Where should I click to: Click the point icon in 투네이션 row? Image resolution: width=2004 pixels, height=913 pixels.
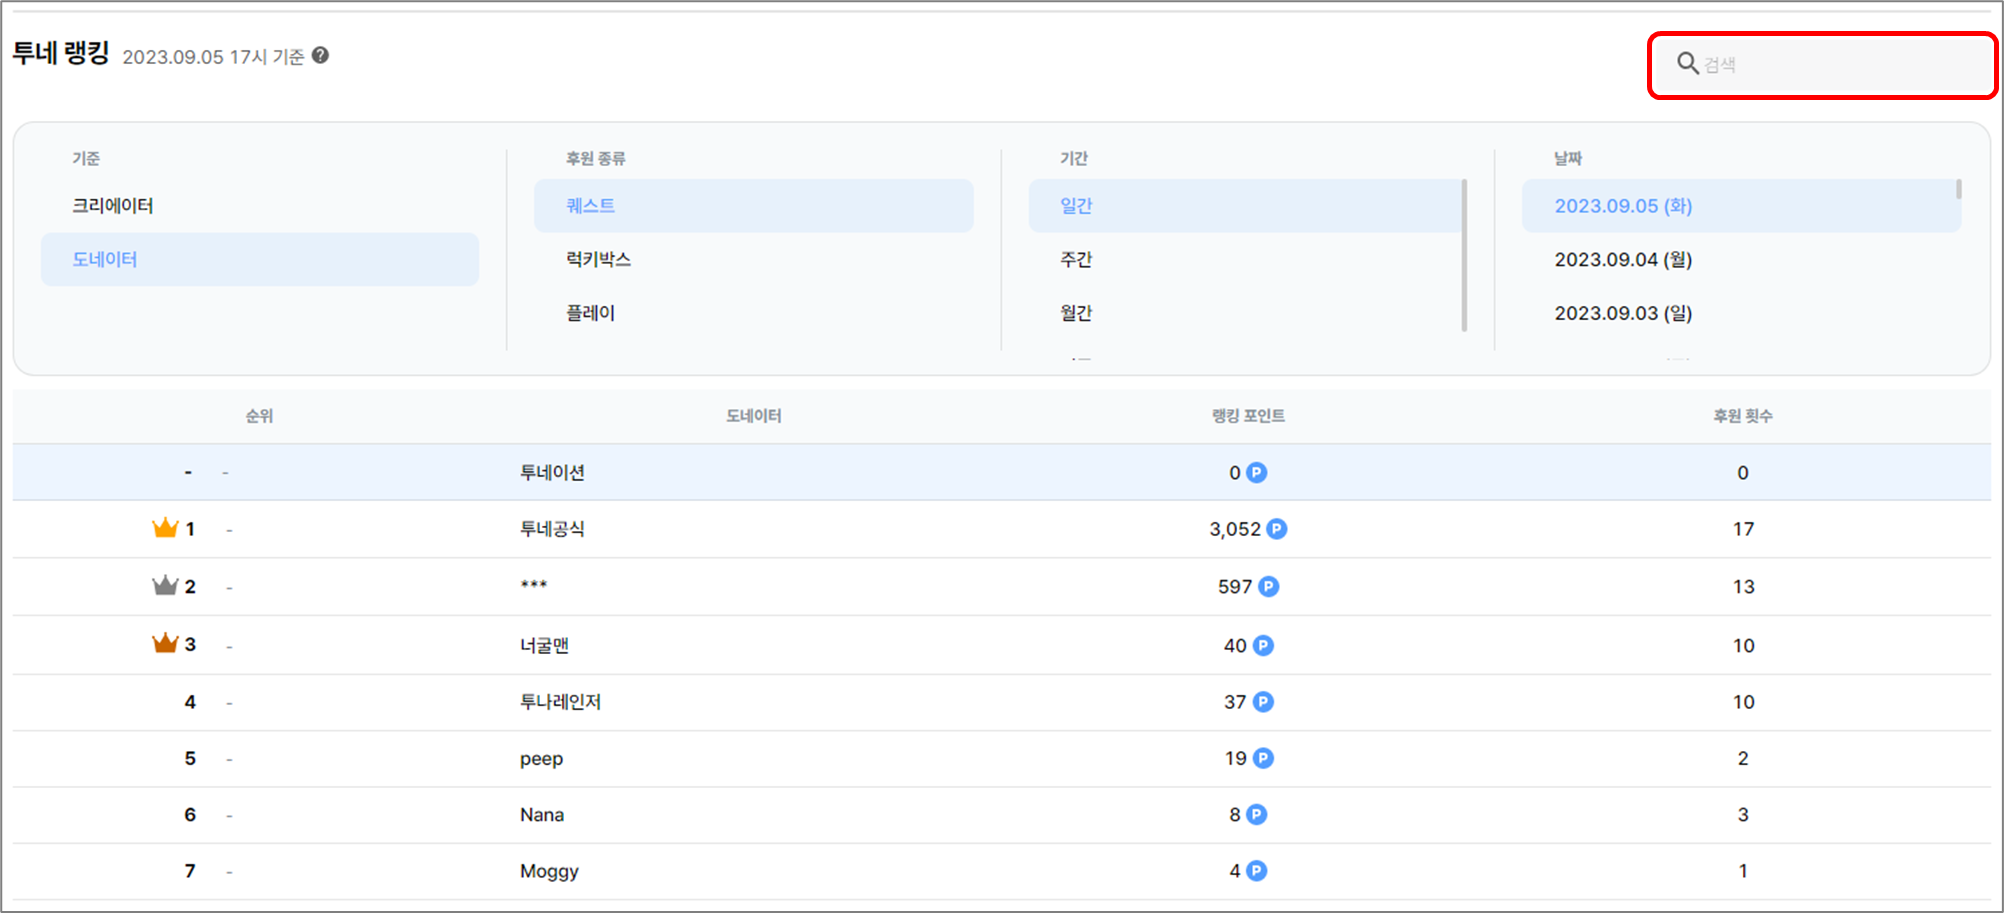coord(1257,473)
